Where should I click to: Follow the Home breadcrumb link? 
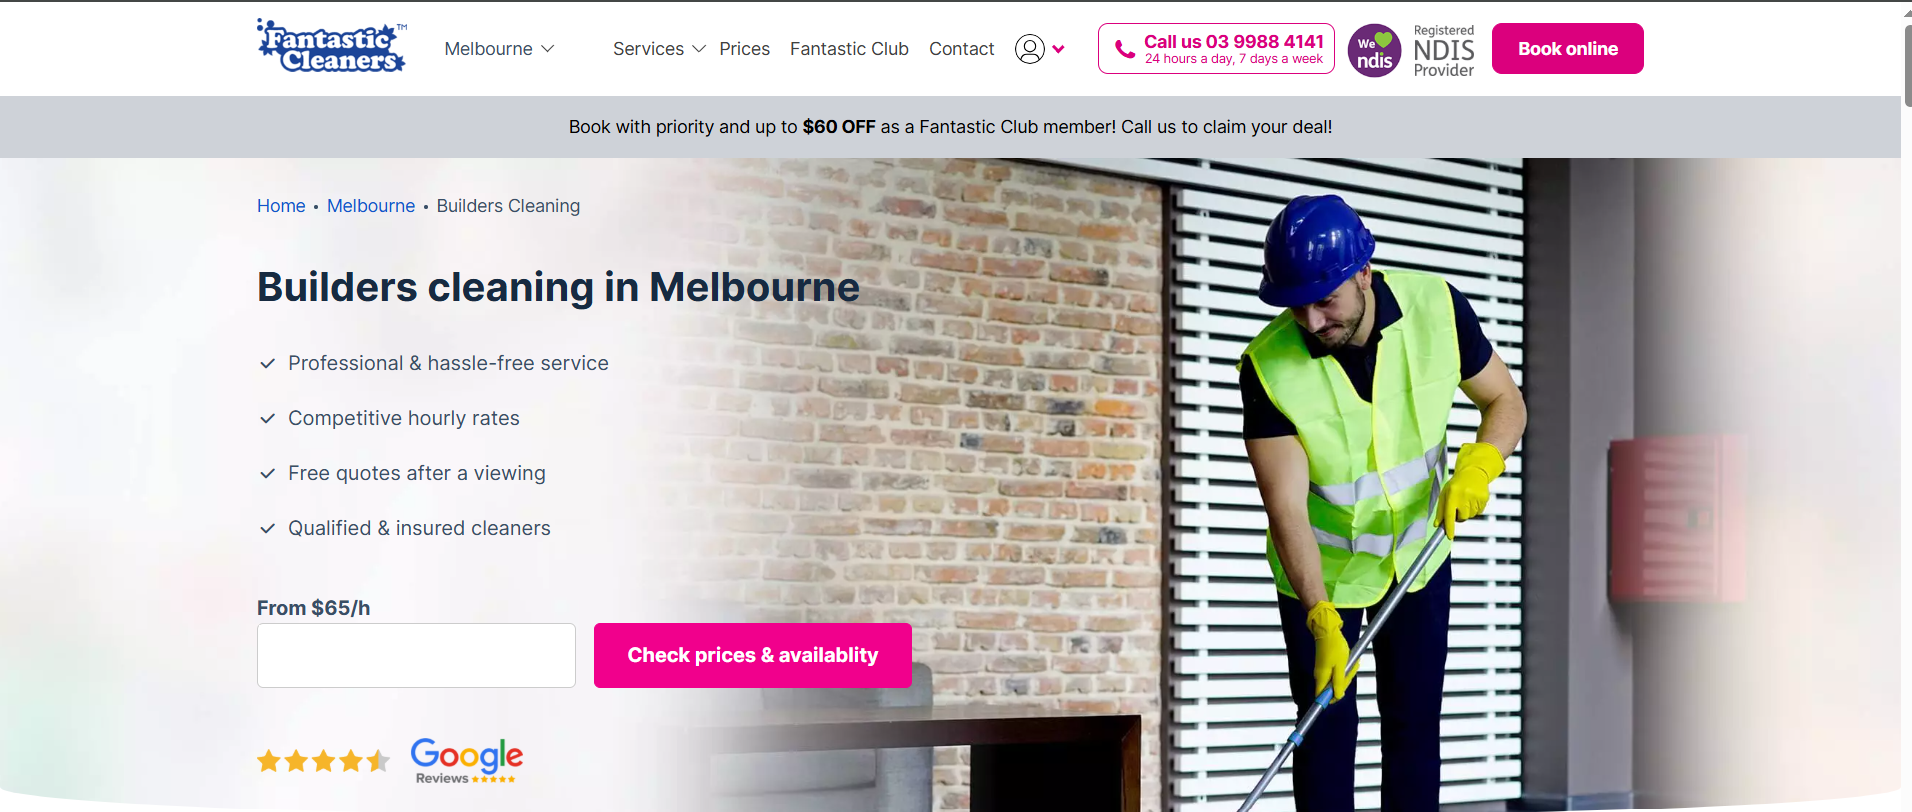(281, 206)
